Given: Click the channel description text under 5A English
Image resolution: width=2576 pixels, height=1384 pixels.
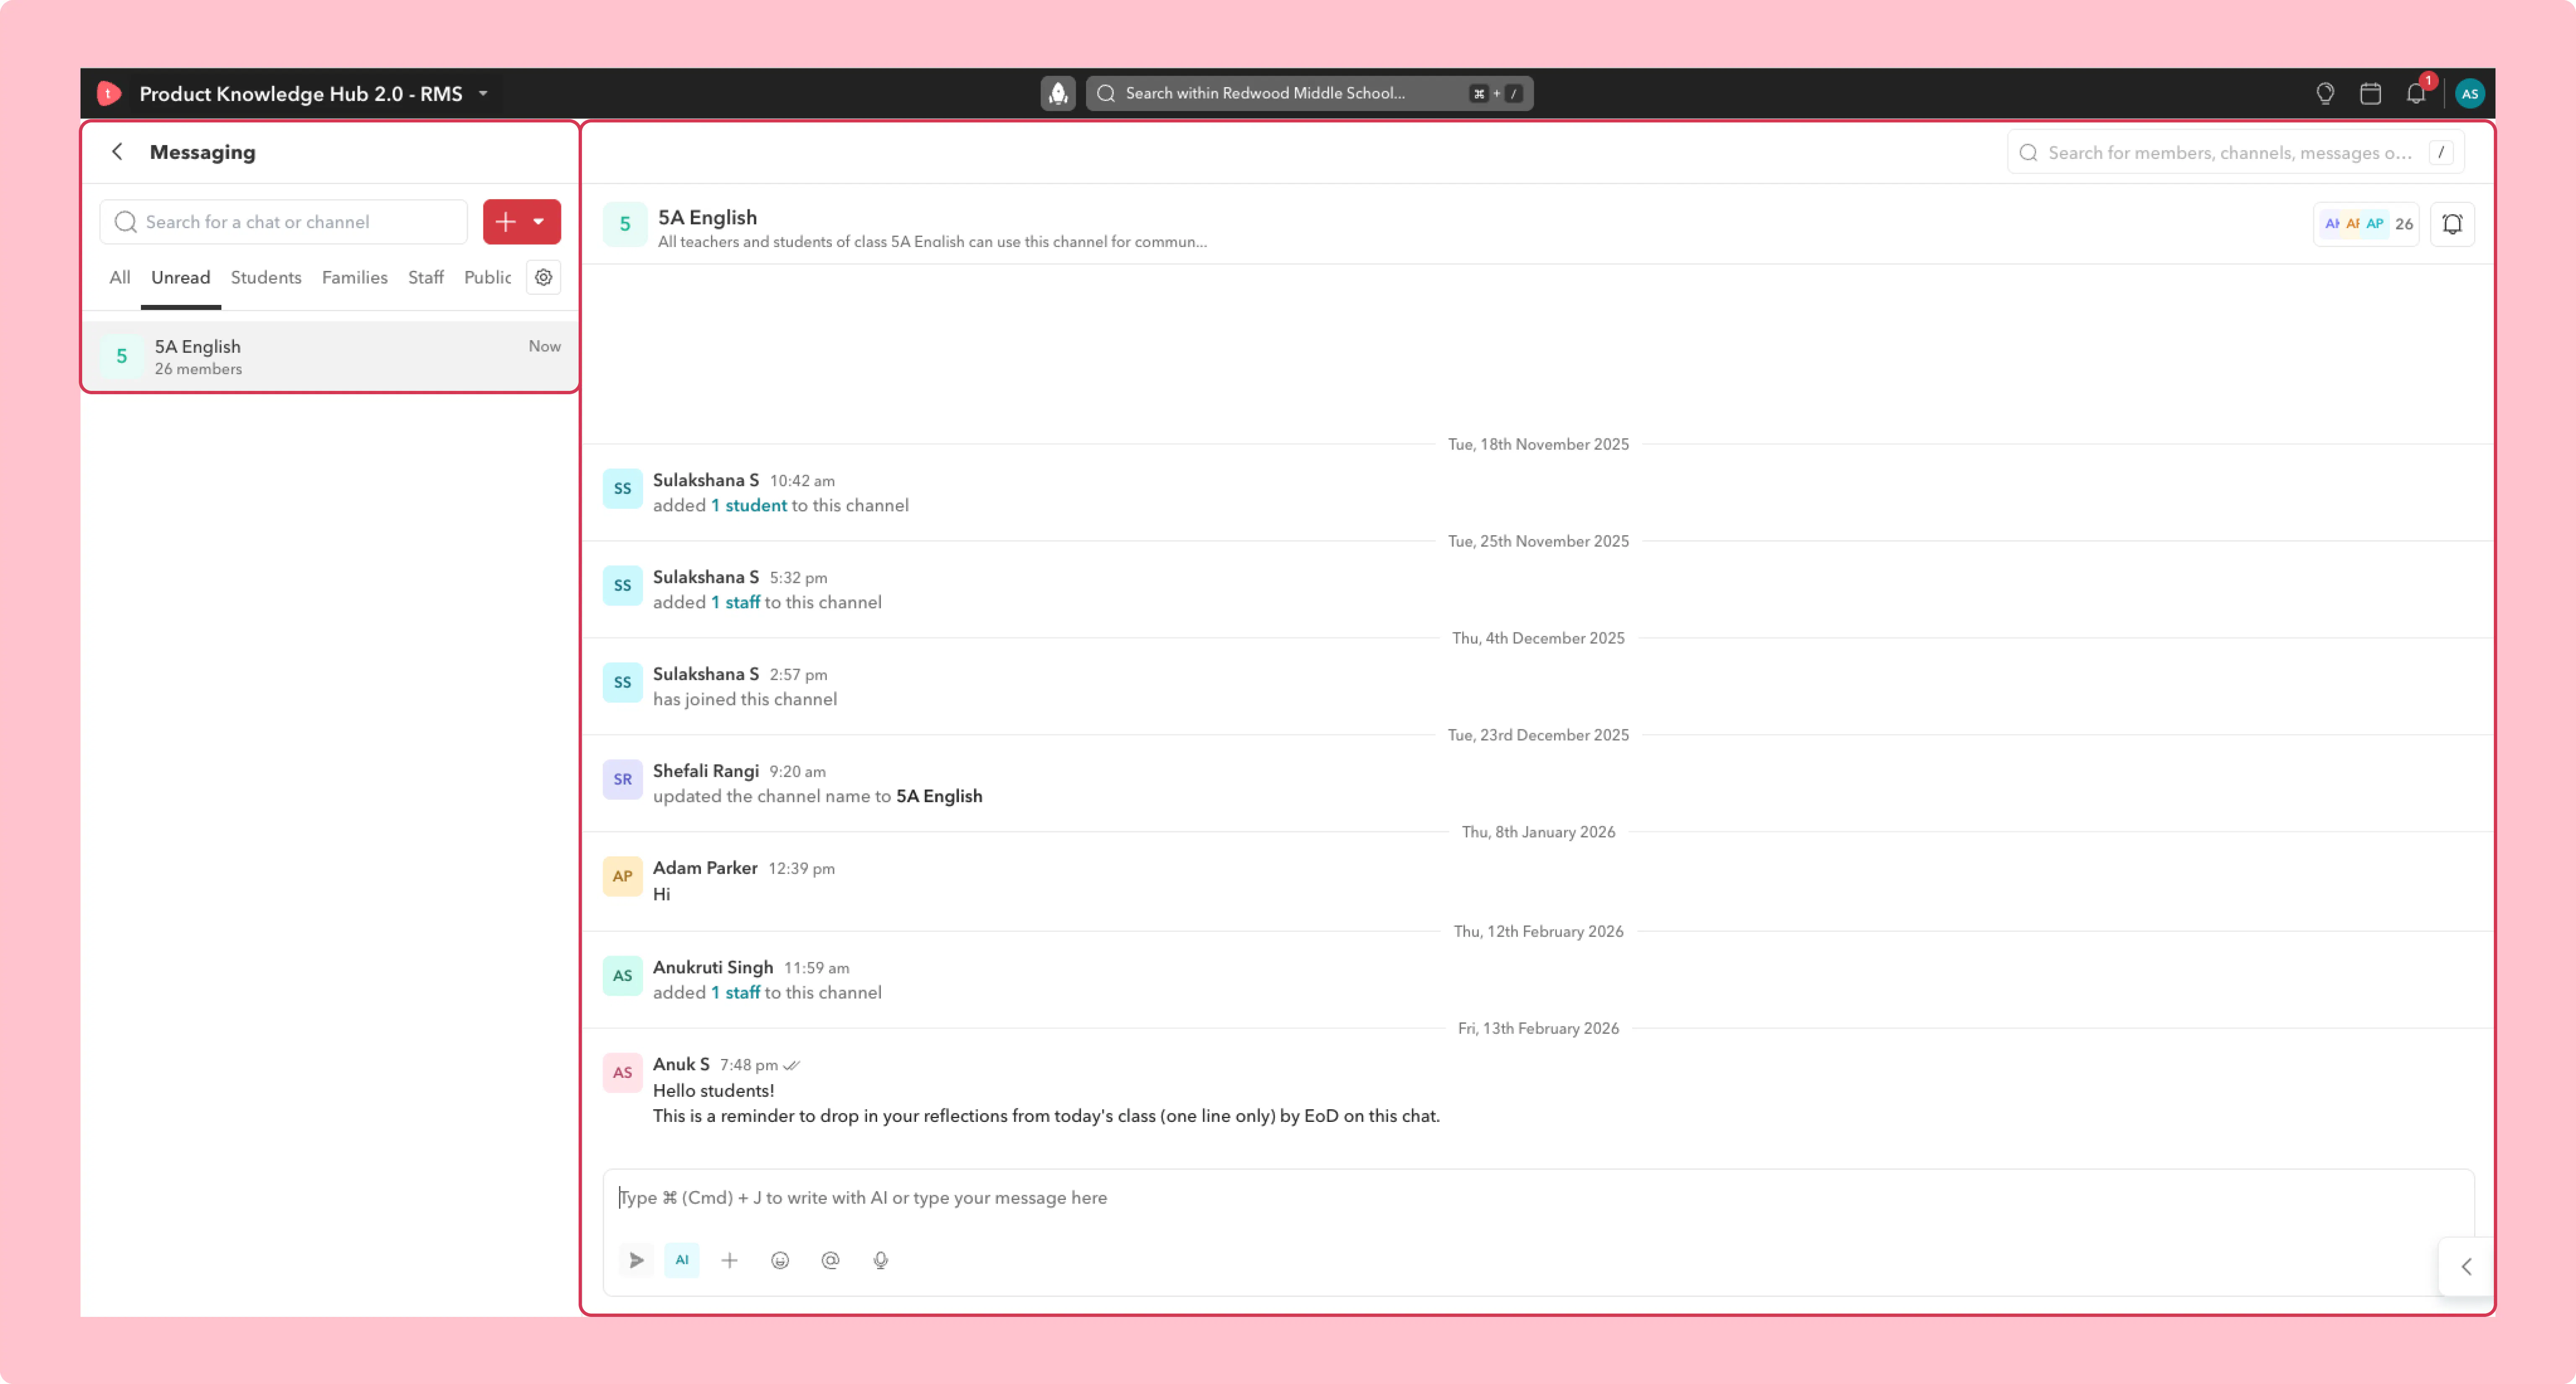Looking at the screenshot, I should [x=932, y=242].
